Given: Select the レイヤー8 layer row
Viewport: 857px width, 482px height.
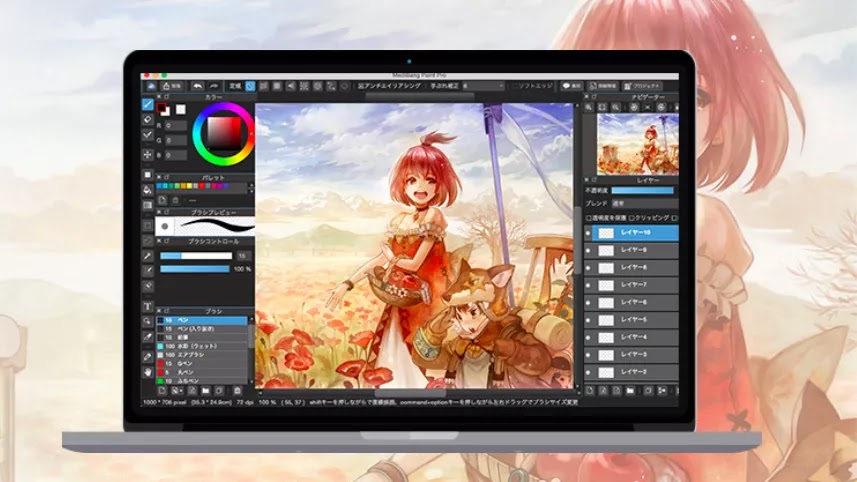Looking at the screenshot, I should click(631, 268).
